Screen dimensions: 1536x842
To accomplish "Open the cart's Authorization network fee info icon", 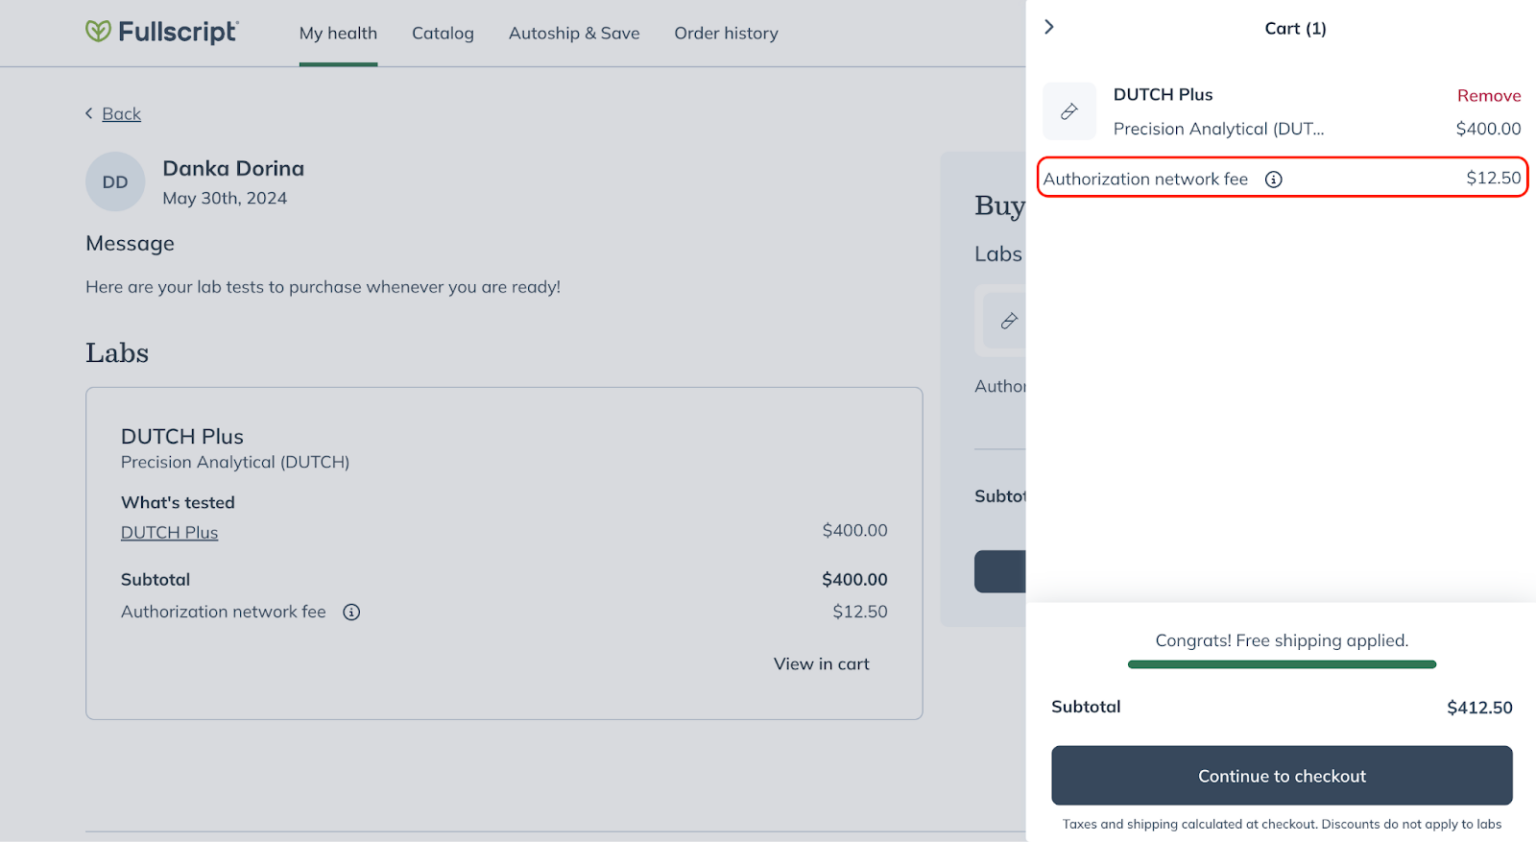I will point(1273,180).
